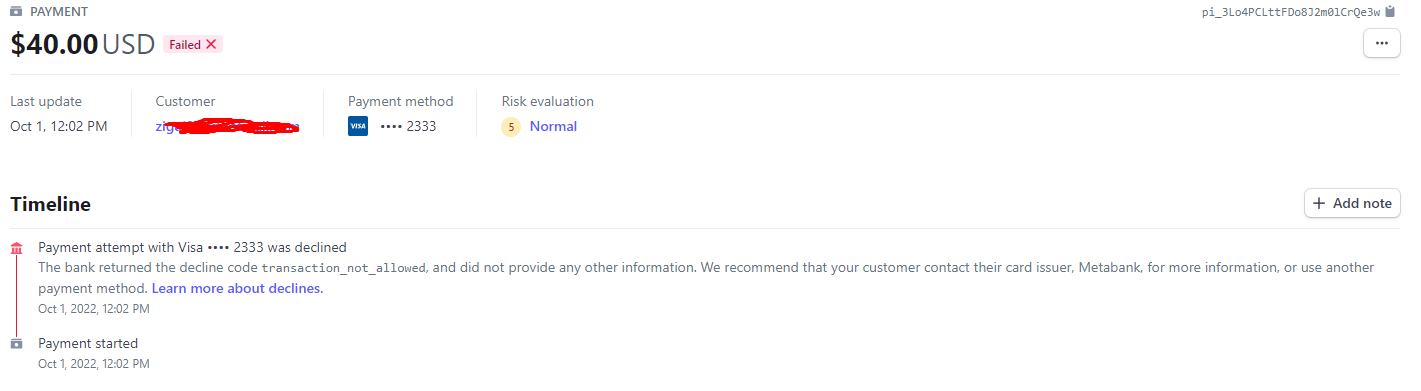Click the Normal risk evaluation link
The width and height of the screenshot is (1421, 391).
[553, 126]
